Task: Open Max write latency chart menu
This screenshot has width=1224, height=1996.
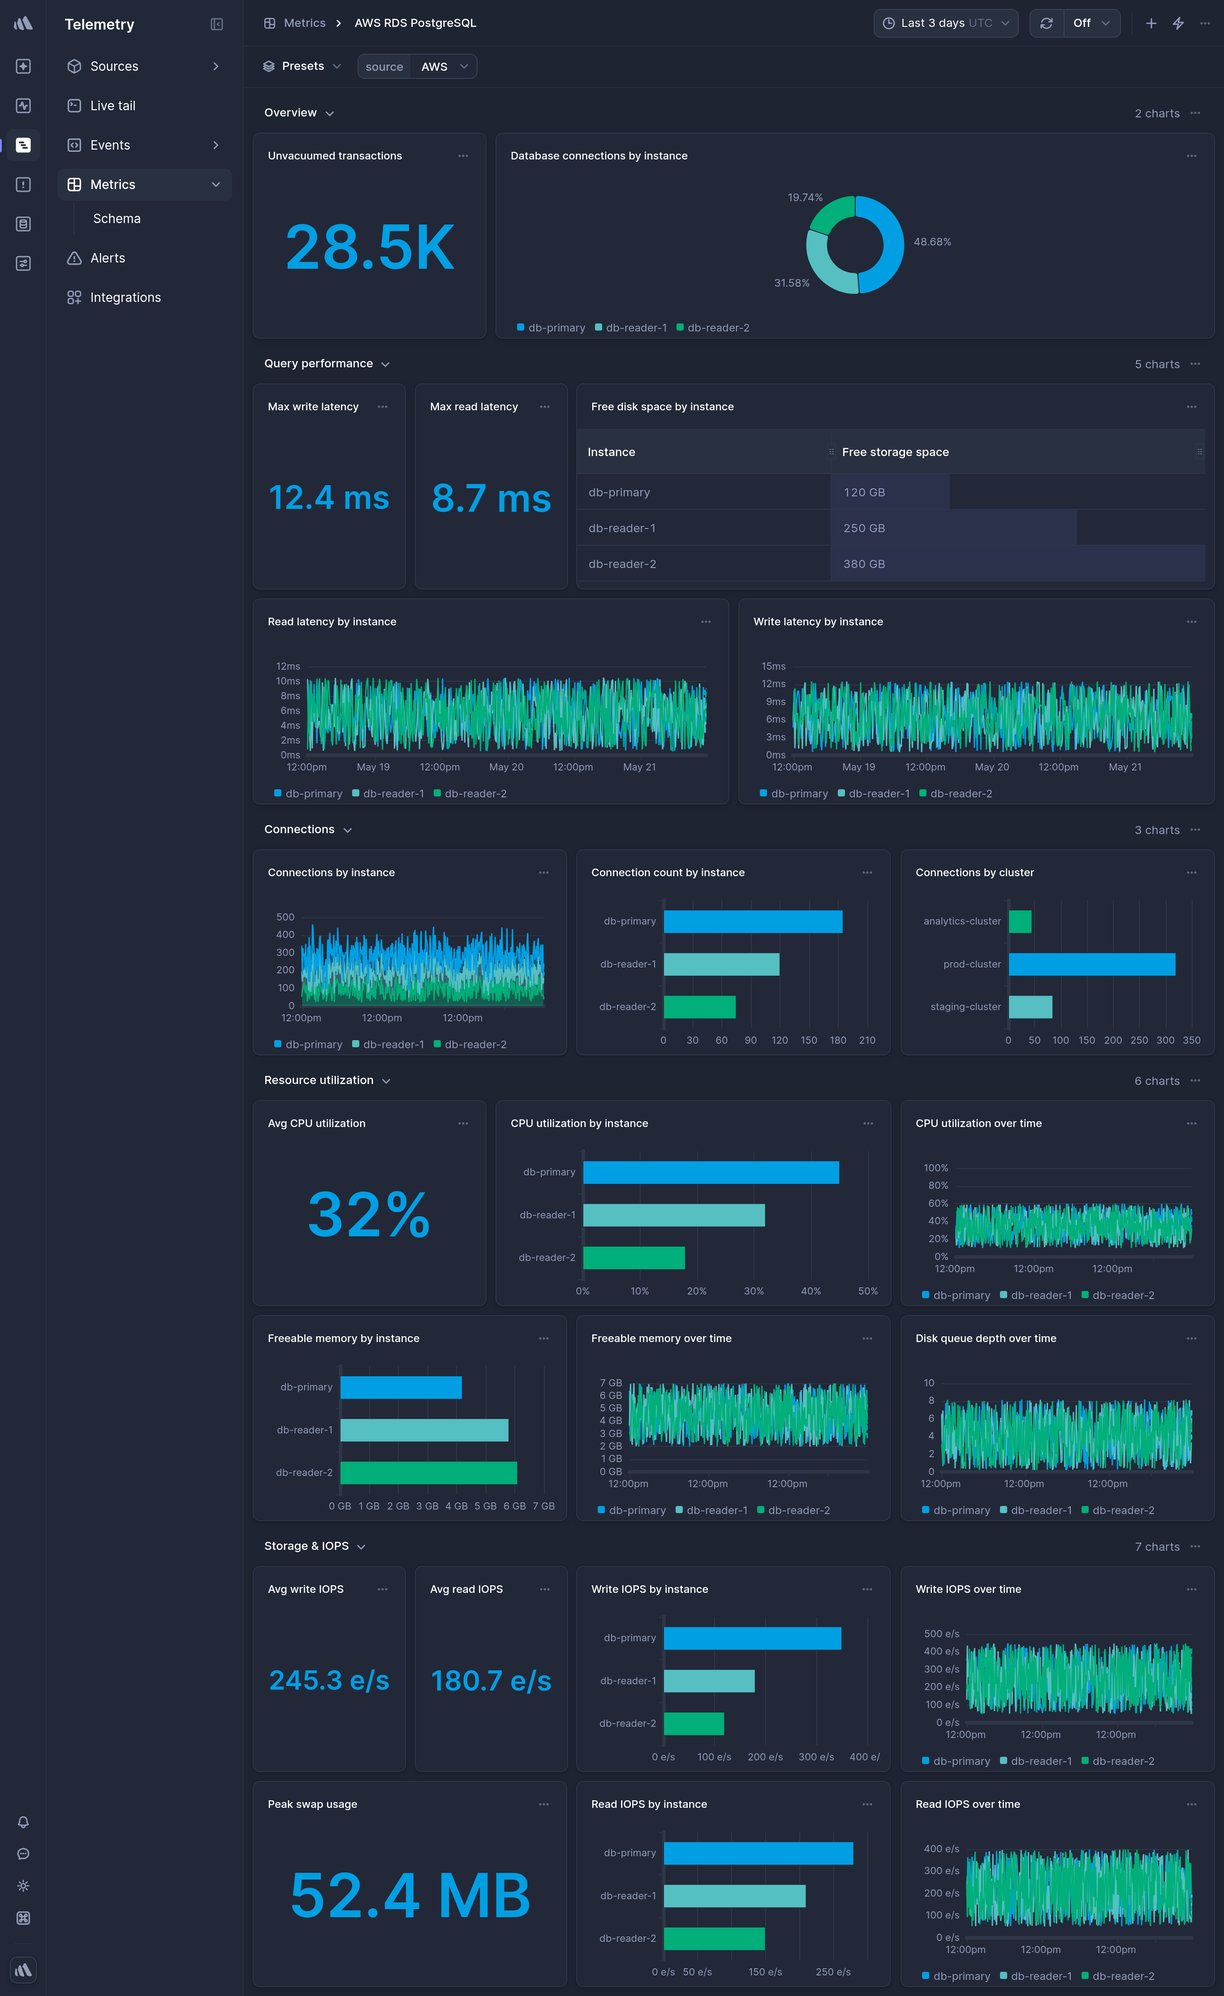Action: pyautogui.click(x=382, y=407)
